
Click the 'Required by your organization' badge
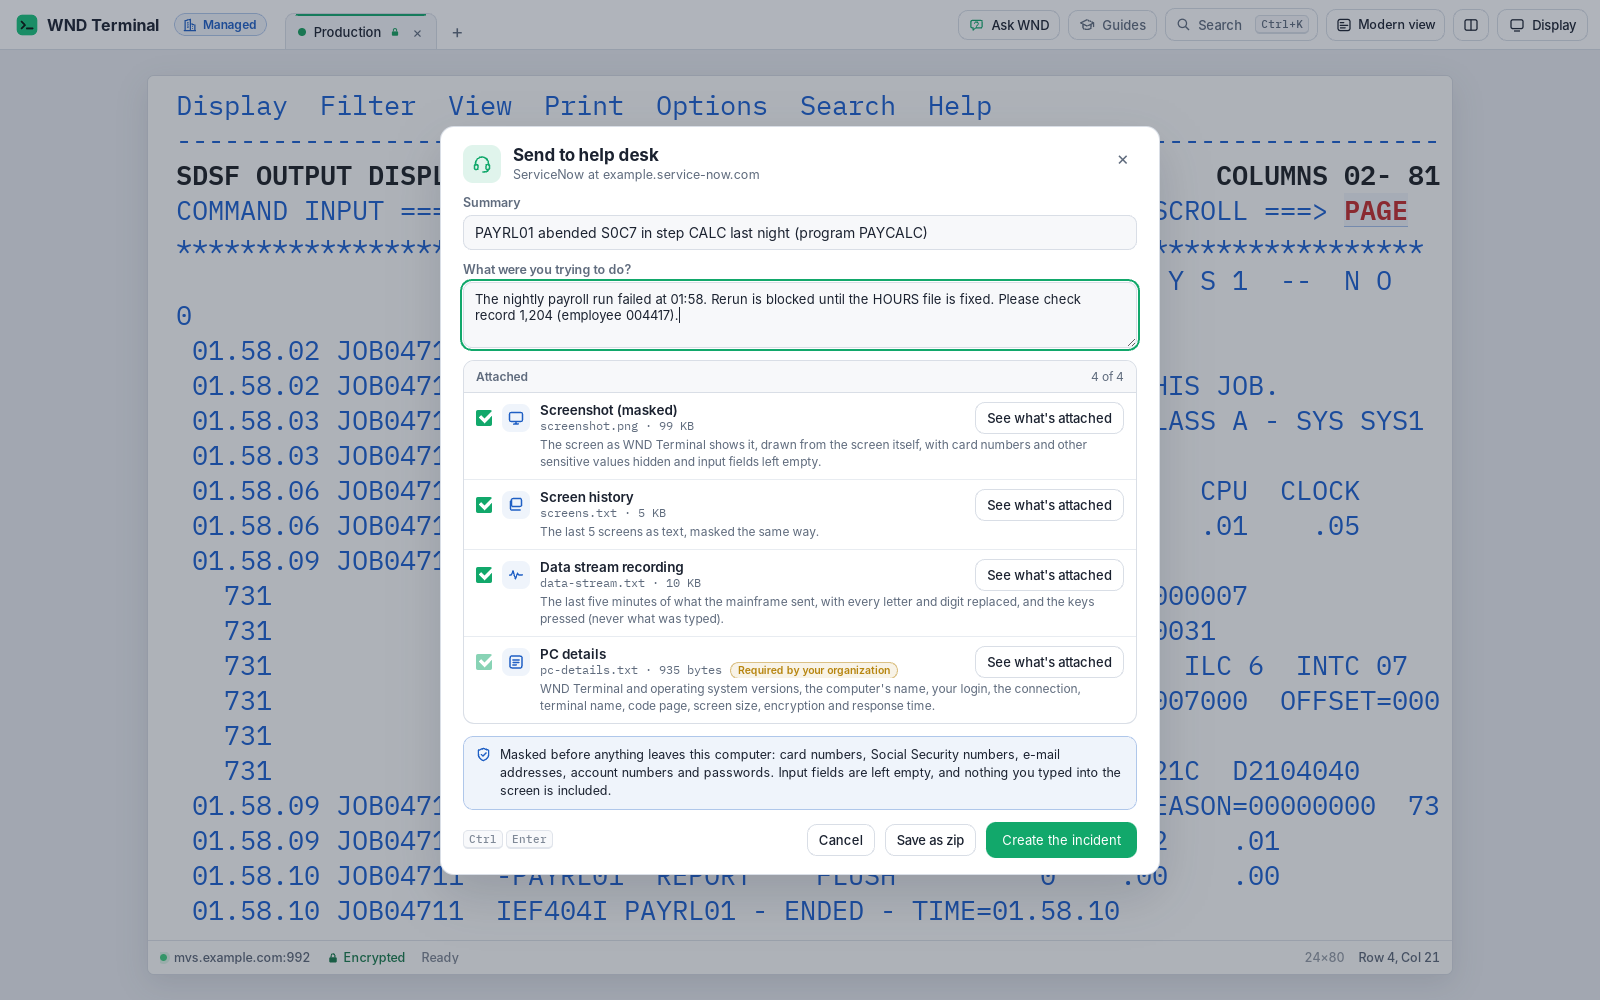(814, 670)
